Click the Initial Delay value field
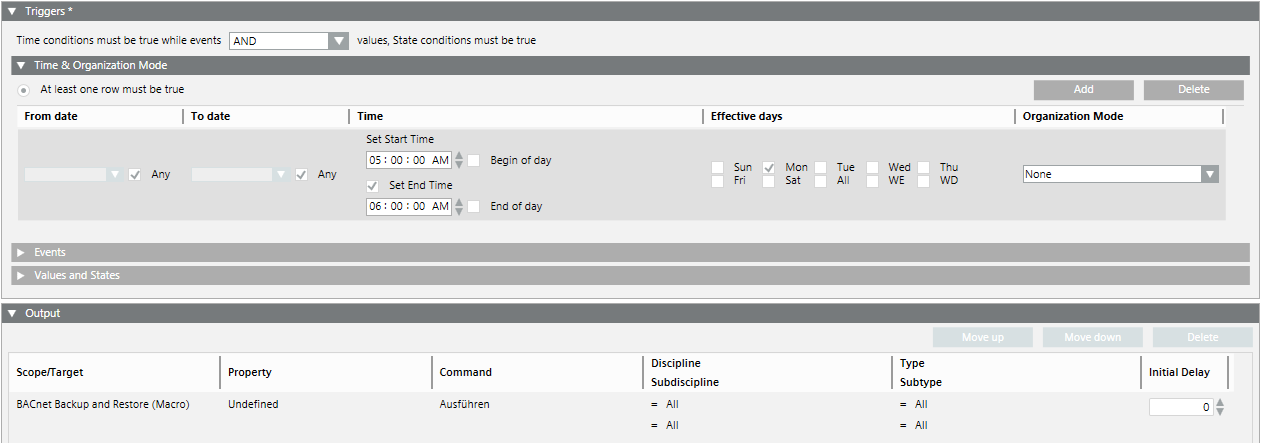The image size is (1261, 444). [x=1181, y=407]
